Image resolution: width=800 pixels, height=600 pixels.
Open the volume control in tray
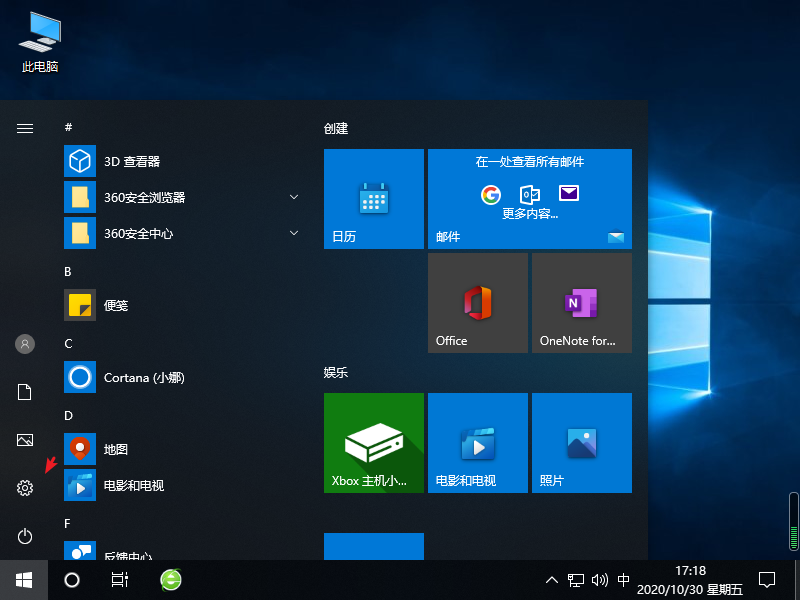(x=599, y=580)
